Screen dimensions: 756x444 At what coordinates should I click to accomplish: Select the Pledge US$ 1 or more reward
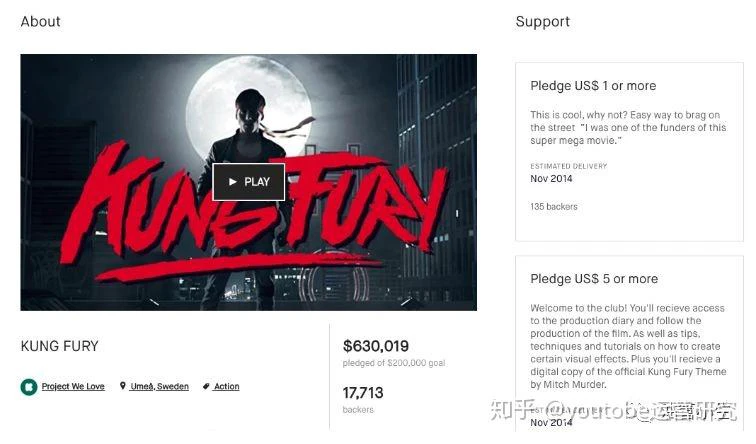629,152
